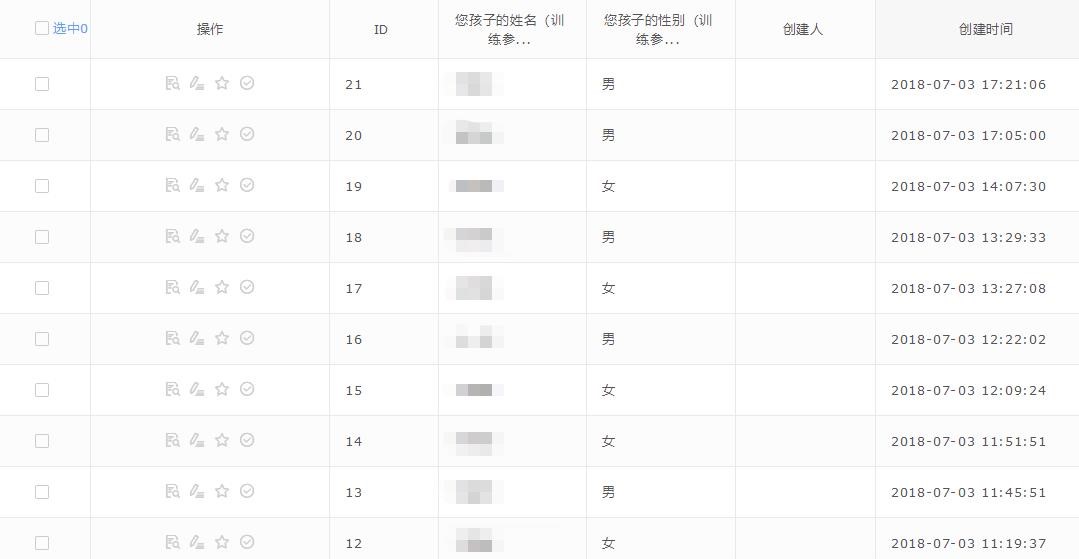Open the detail view for ID 17
The height and width of the screenshot is (559, 1079).
point(172,288)
